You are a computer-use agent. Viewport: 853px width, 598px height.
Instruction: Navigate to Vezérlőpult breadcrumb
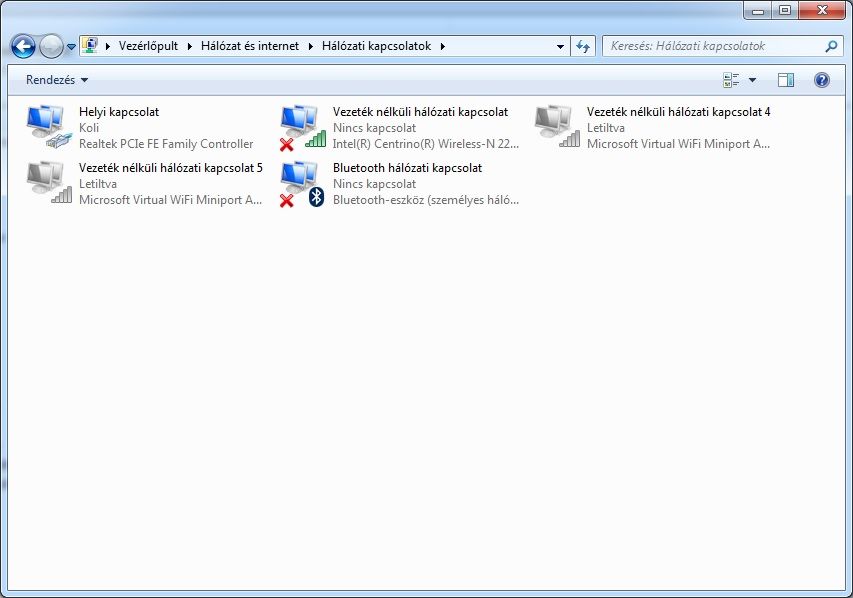[148, 46]
